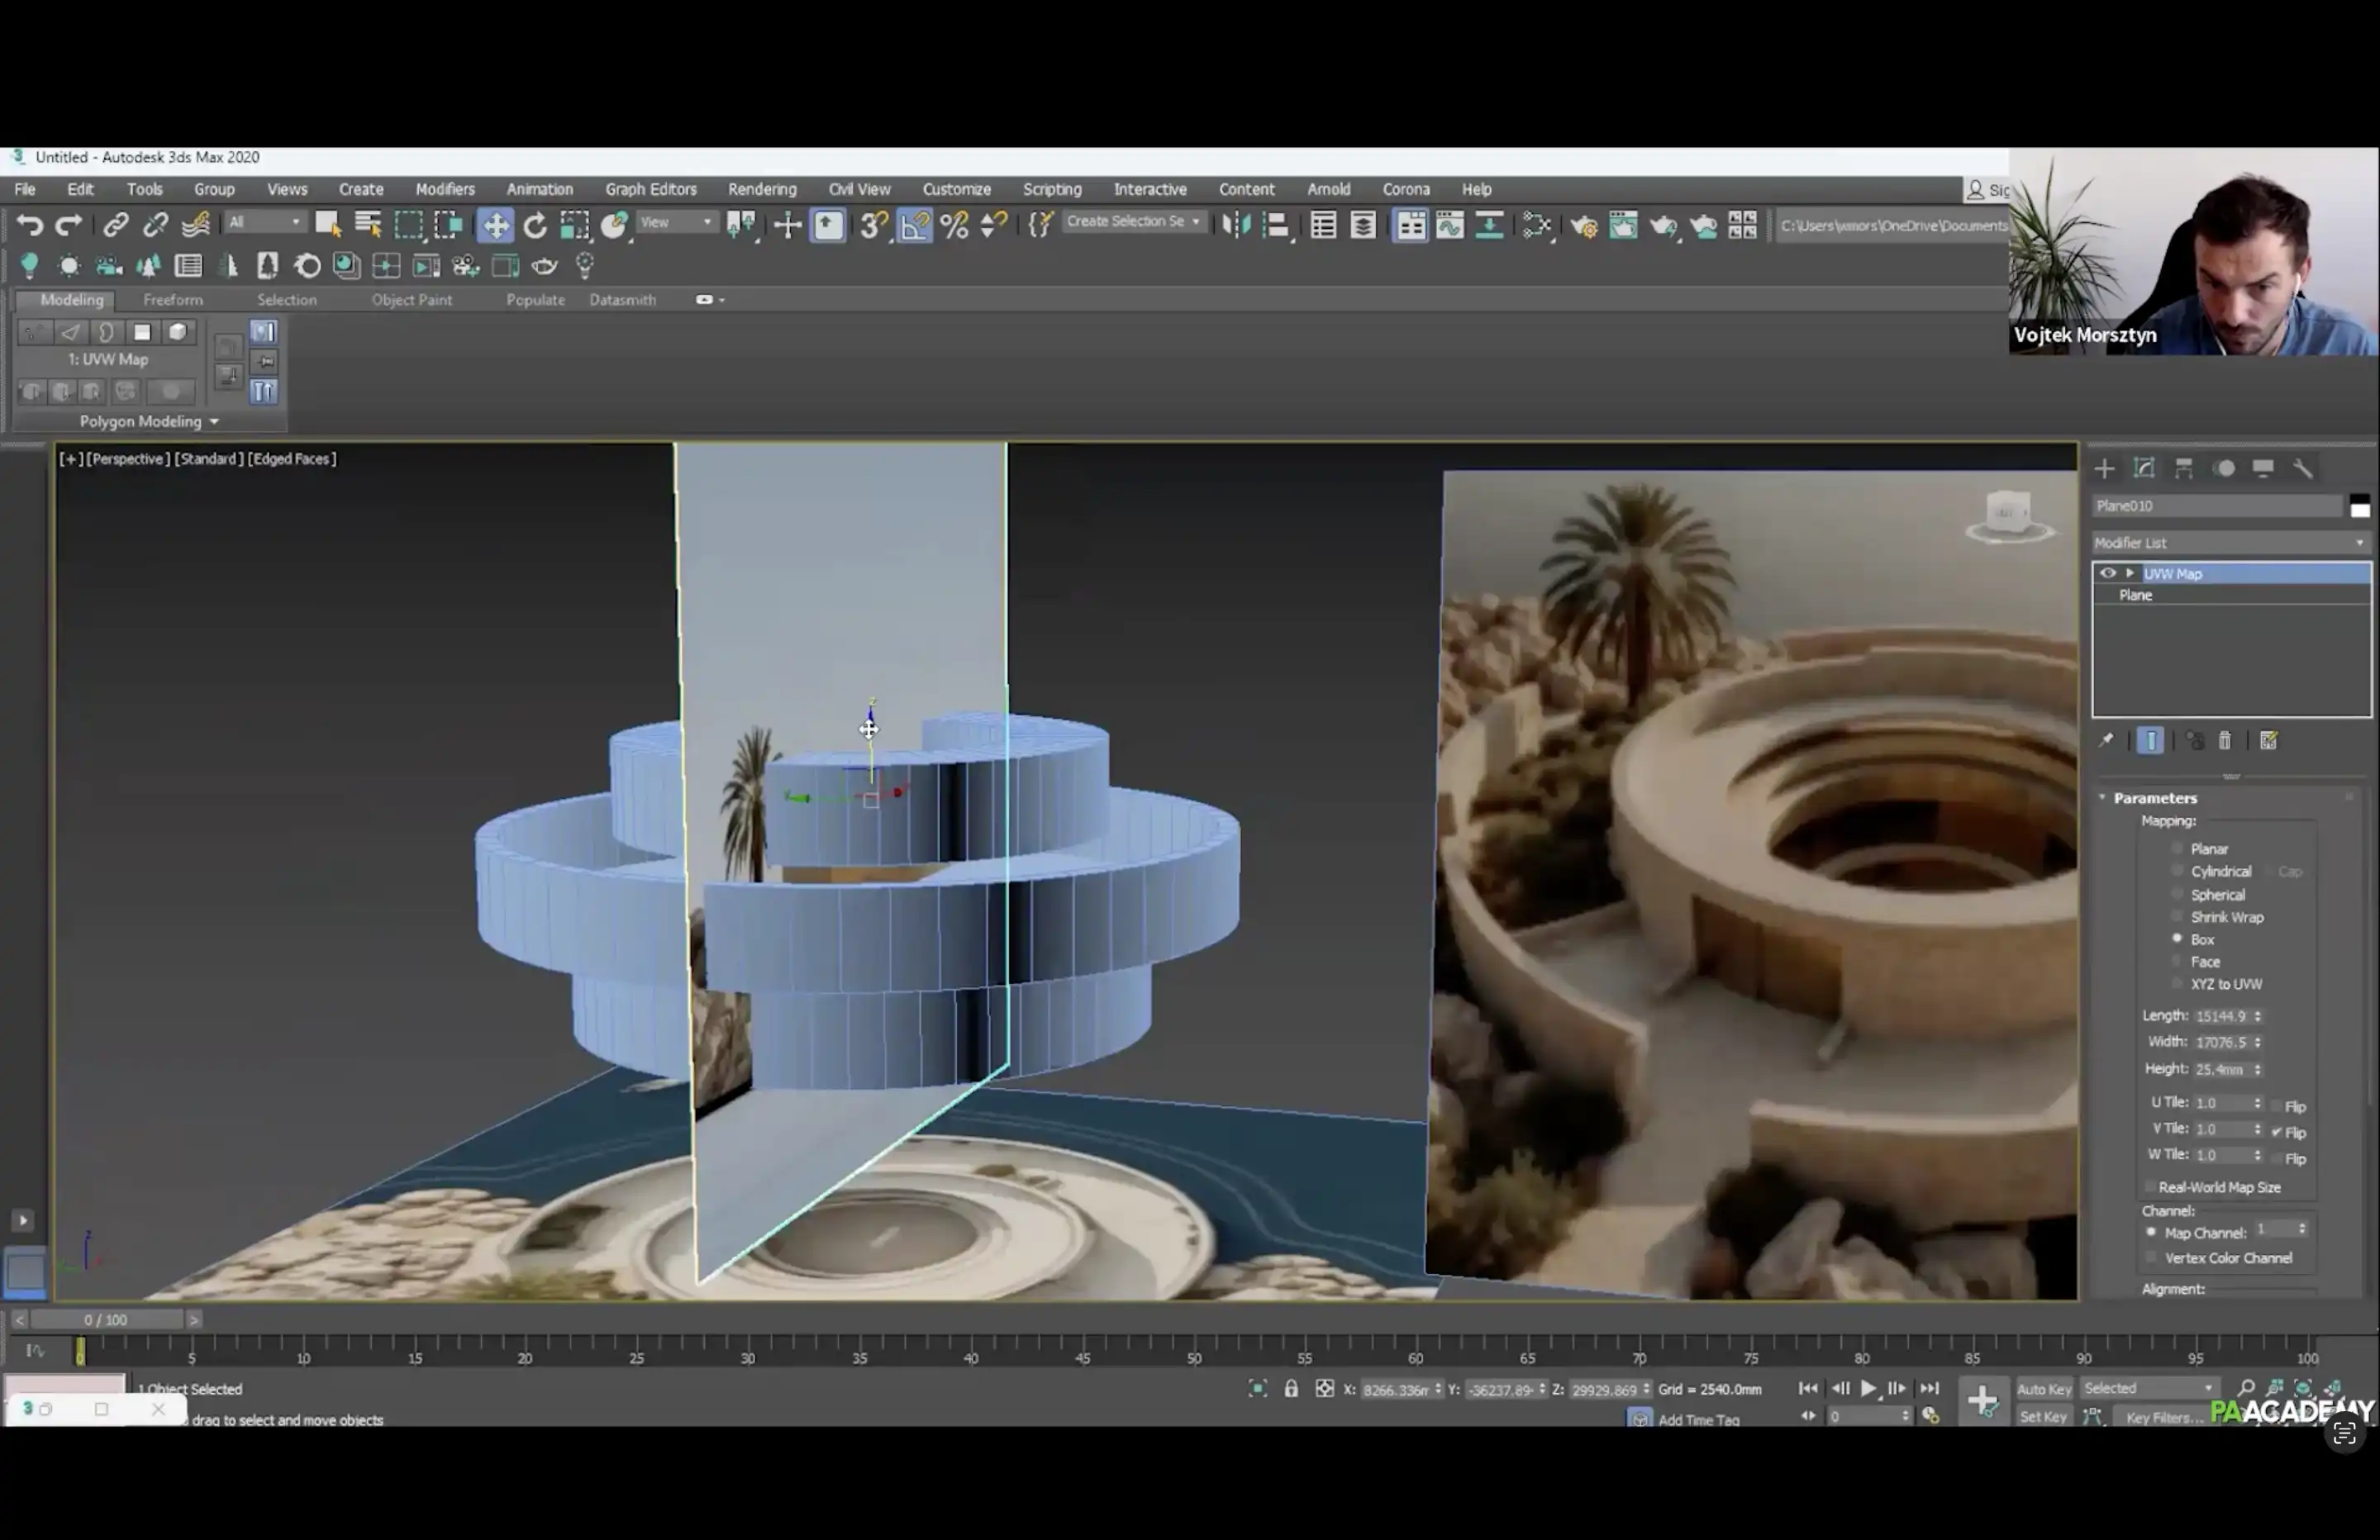Select the Rotate transform tool
The height and width of the screenshot is (1540, 2380).
coord(535,225)
